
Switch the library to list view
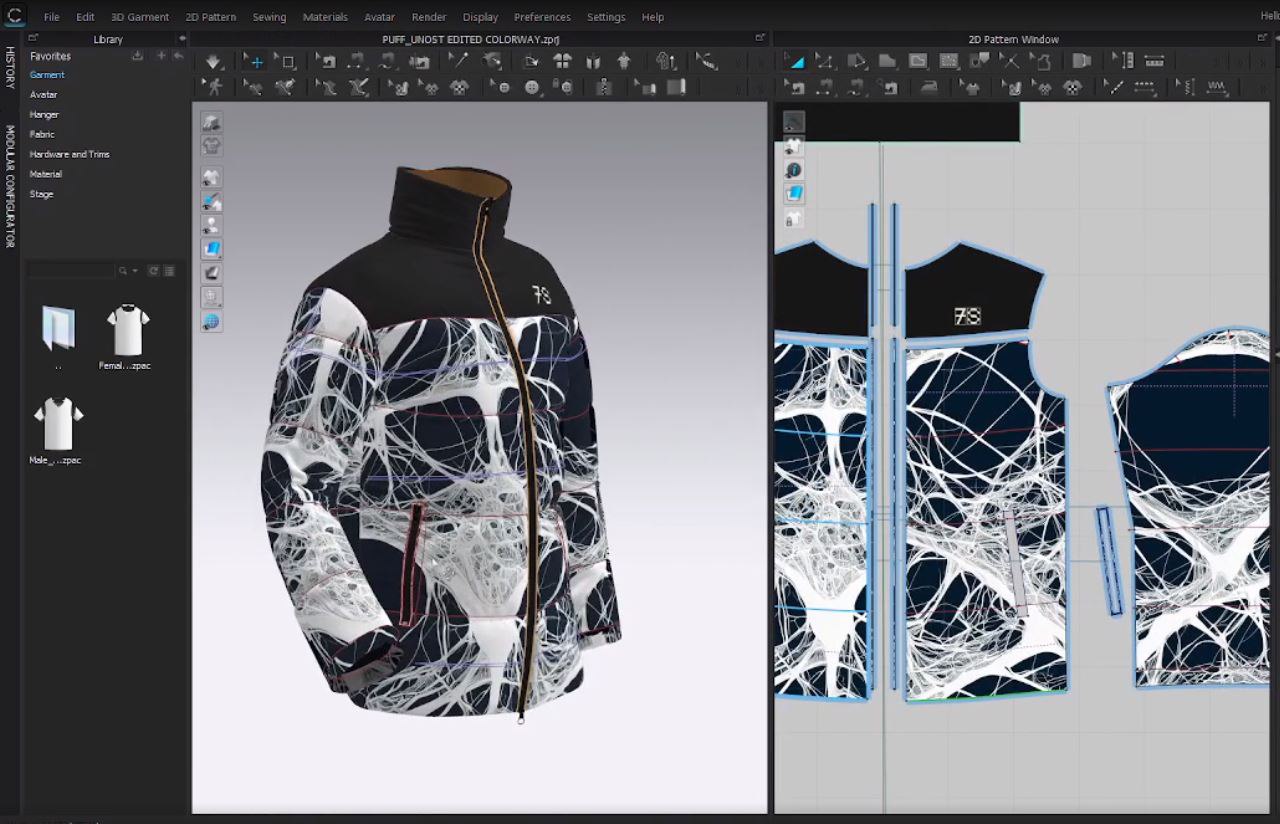pos(169,271)
